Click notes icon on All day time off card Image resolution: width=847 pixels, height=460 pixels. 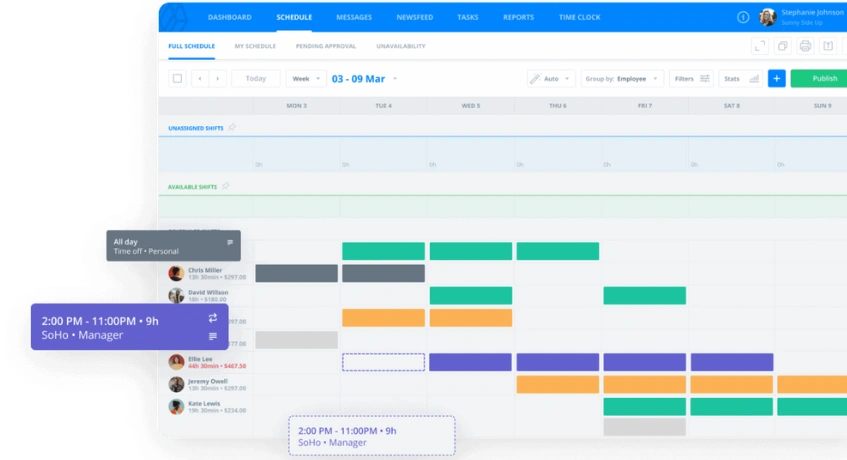coord(230,242)
